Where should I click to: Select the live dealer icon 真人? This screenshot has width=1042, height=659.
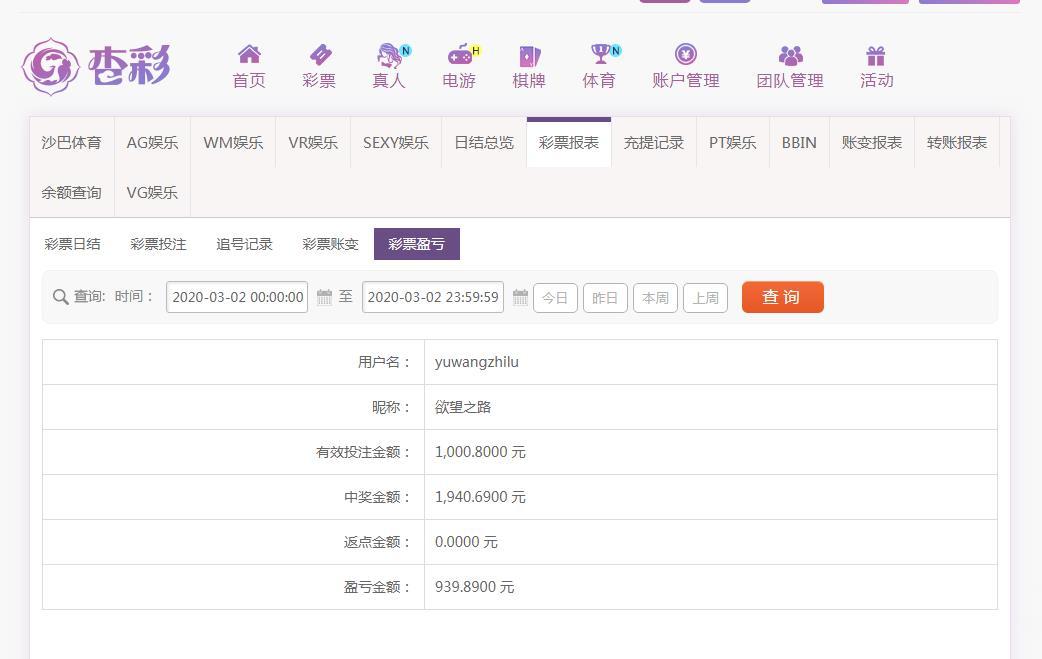388,55
